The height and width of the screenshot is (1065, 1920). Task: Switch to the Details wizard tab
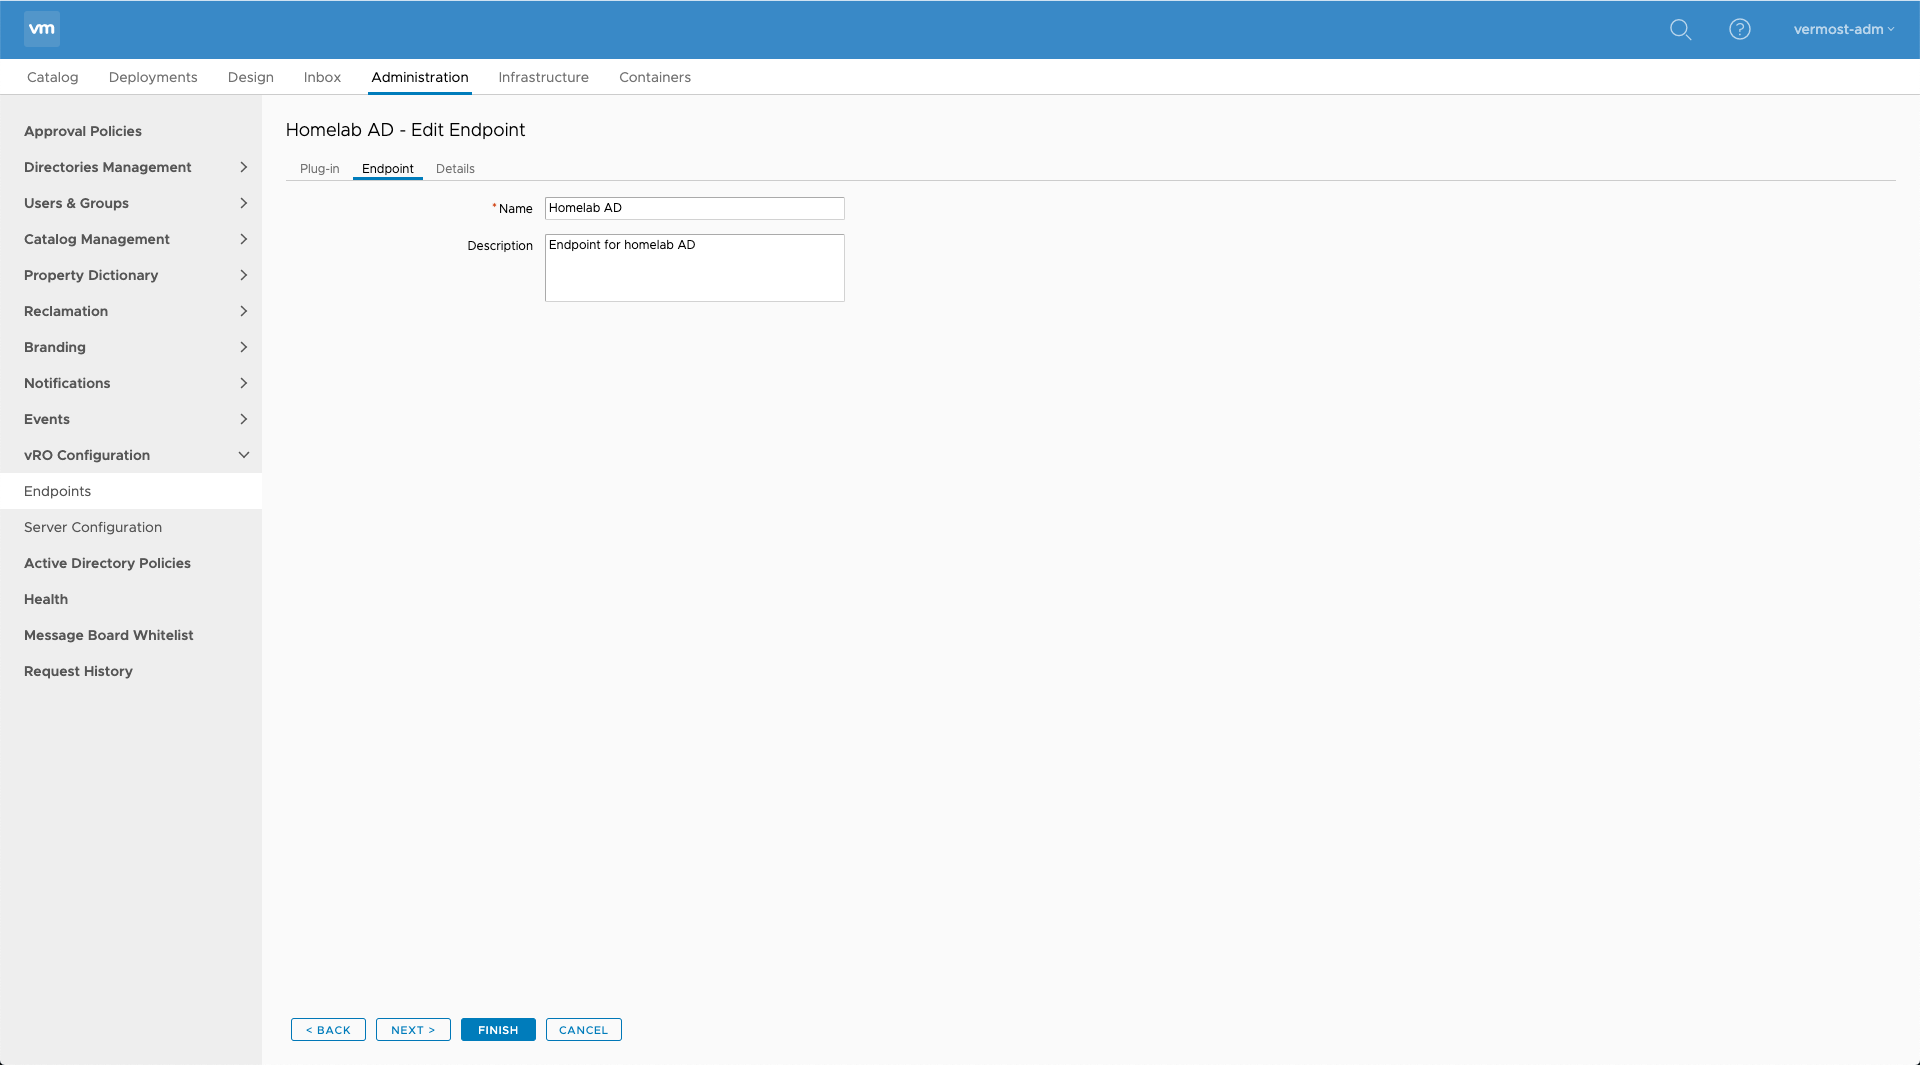[455, 168]
